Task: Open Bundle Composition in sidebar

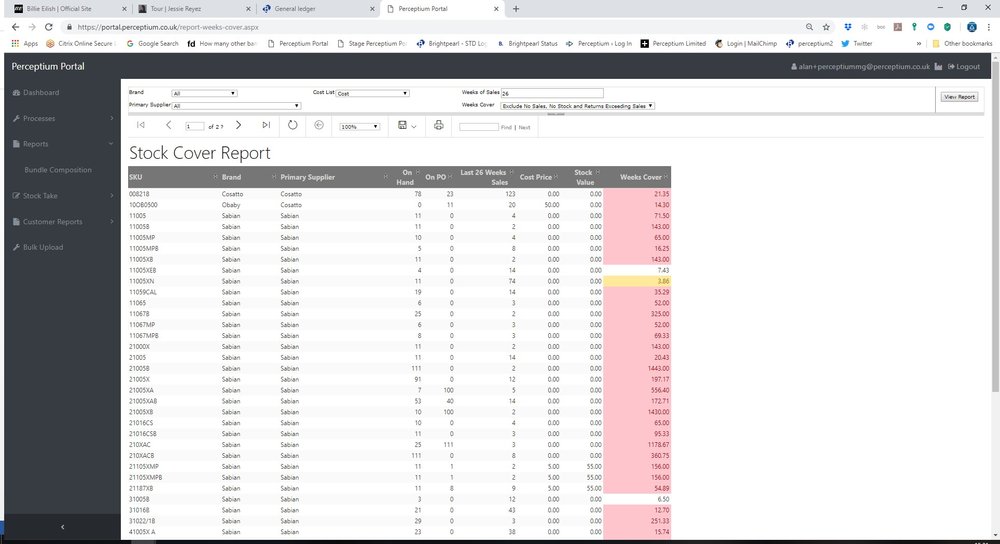Action: (x=58, y=170)
